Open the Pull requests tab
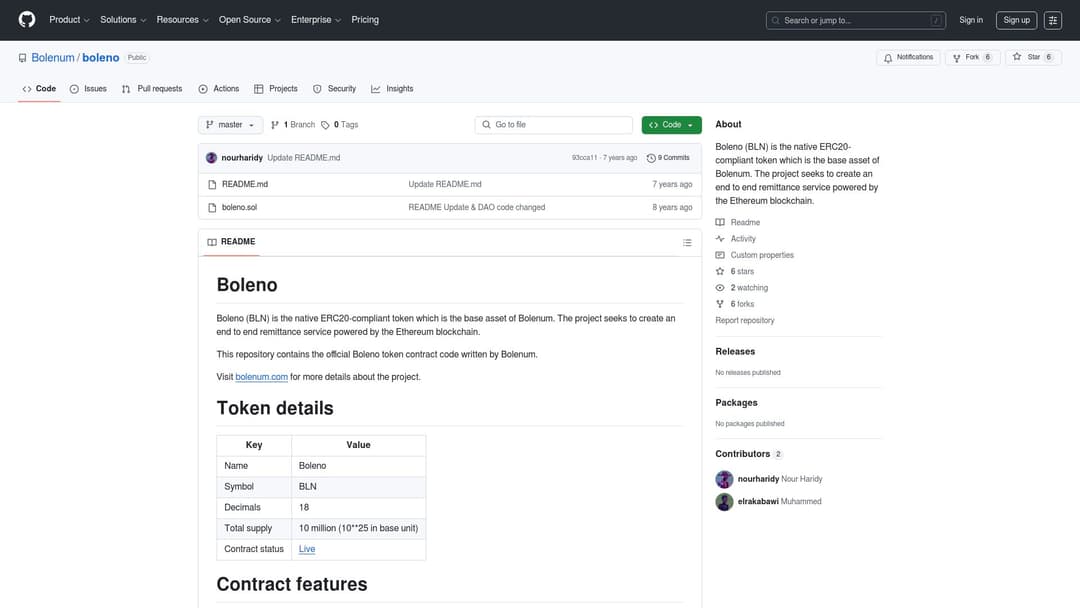Image resolution: width=1080 pixels, height=608 pixels. point(152,89)
